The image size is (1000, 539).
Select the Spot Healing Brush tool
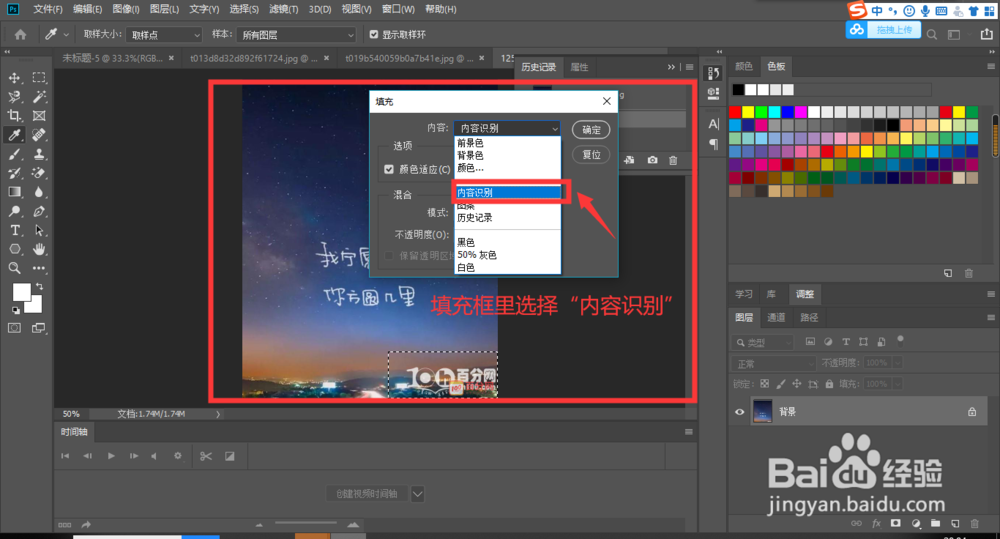point(39,135)
